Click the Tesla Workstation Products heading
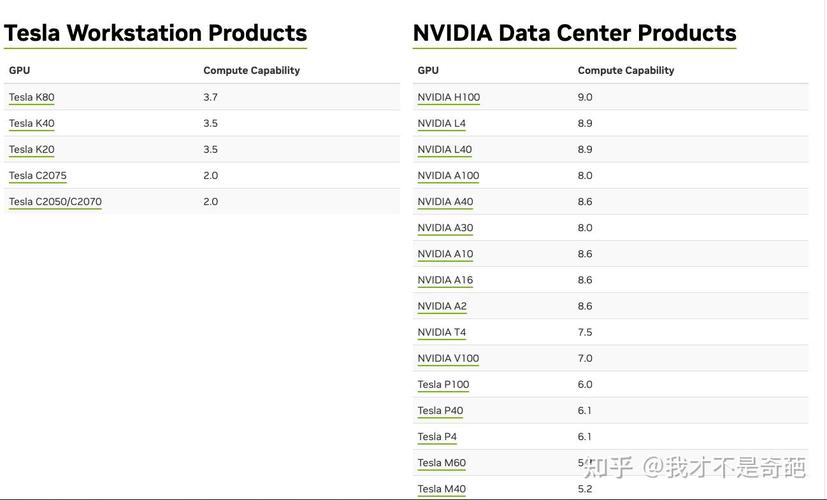Screen dimensions: 827x500 (155, 33)
